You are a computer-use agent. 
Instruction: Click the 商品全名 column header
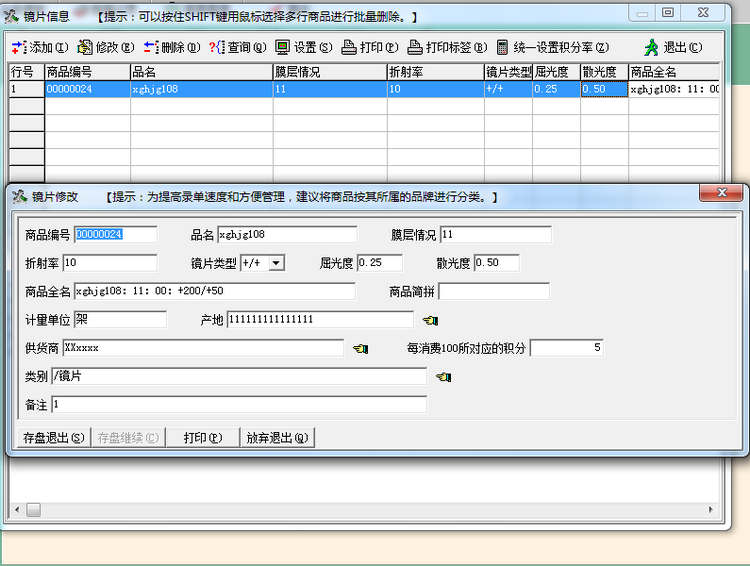click(x=673, y=72)
